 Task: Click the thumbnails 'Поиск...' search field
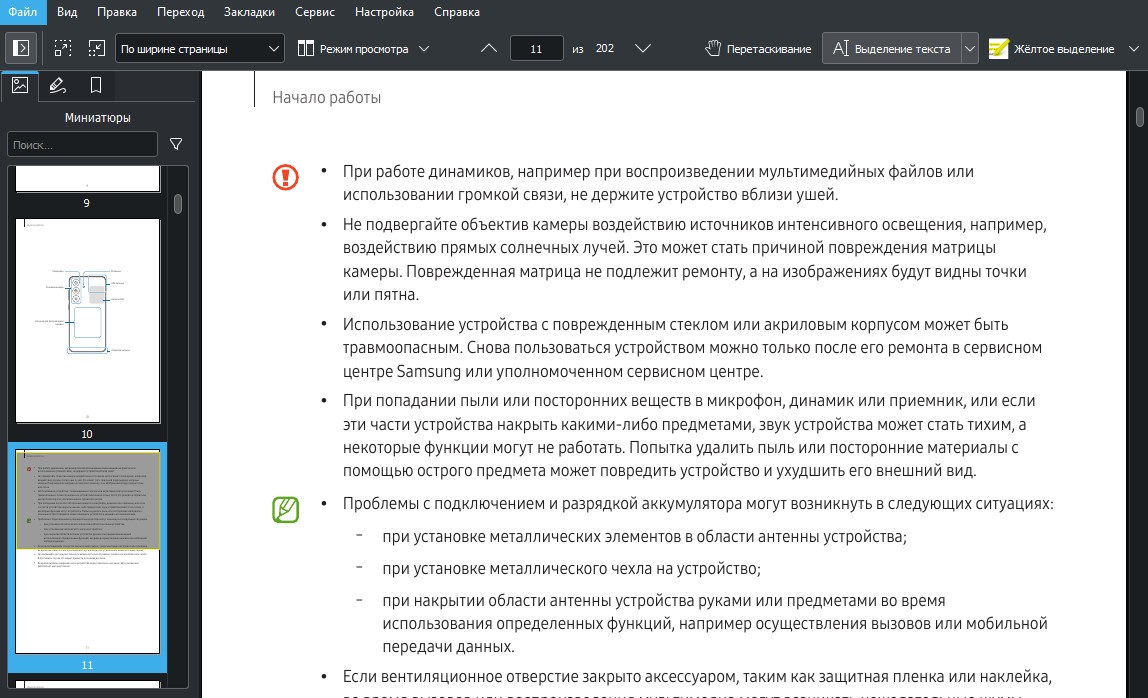pyautogui.click(x=82, y=144)
